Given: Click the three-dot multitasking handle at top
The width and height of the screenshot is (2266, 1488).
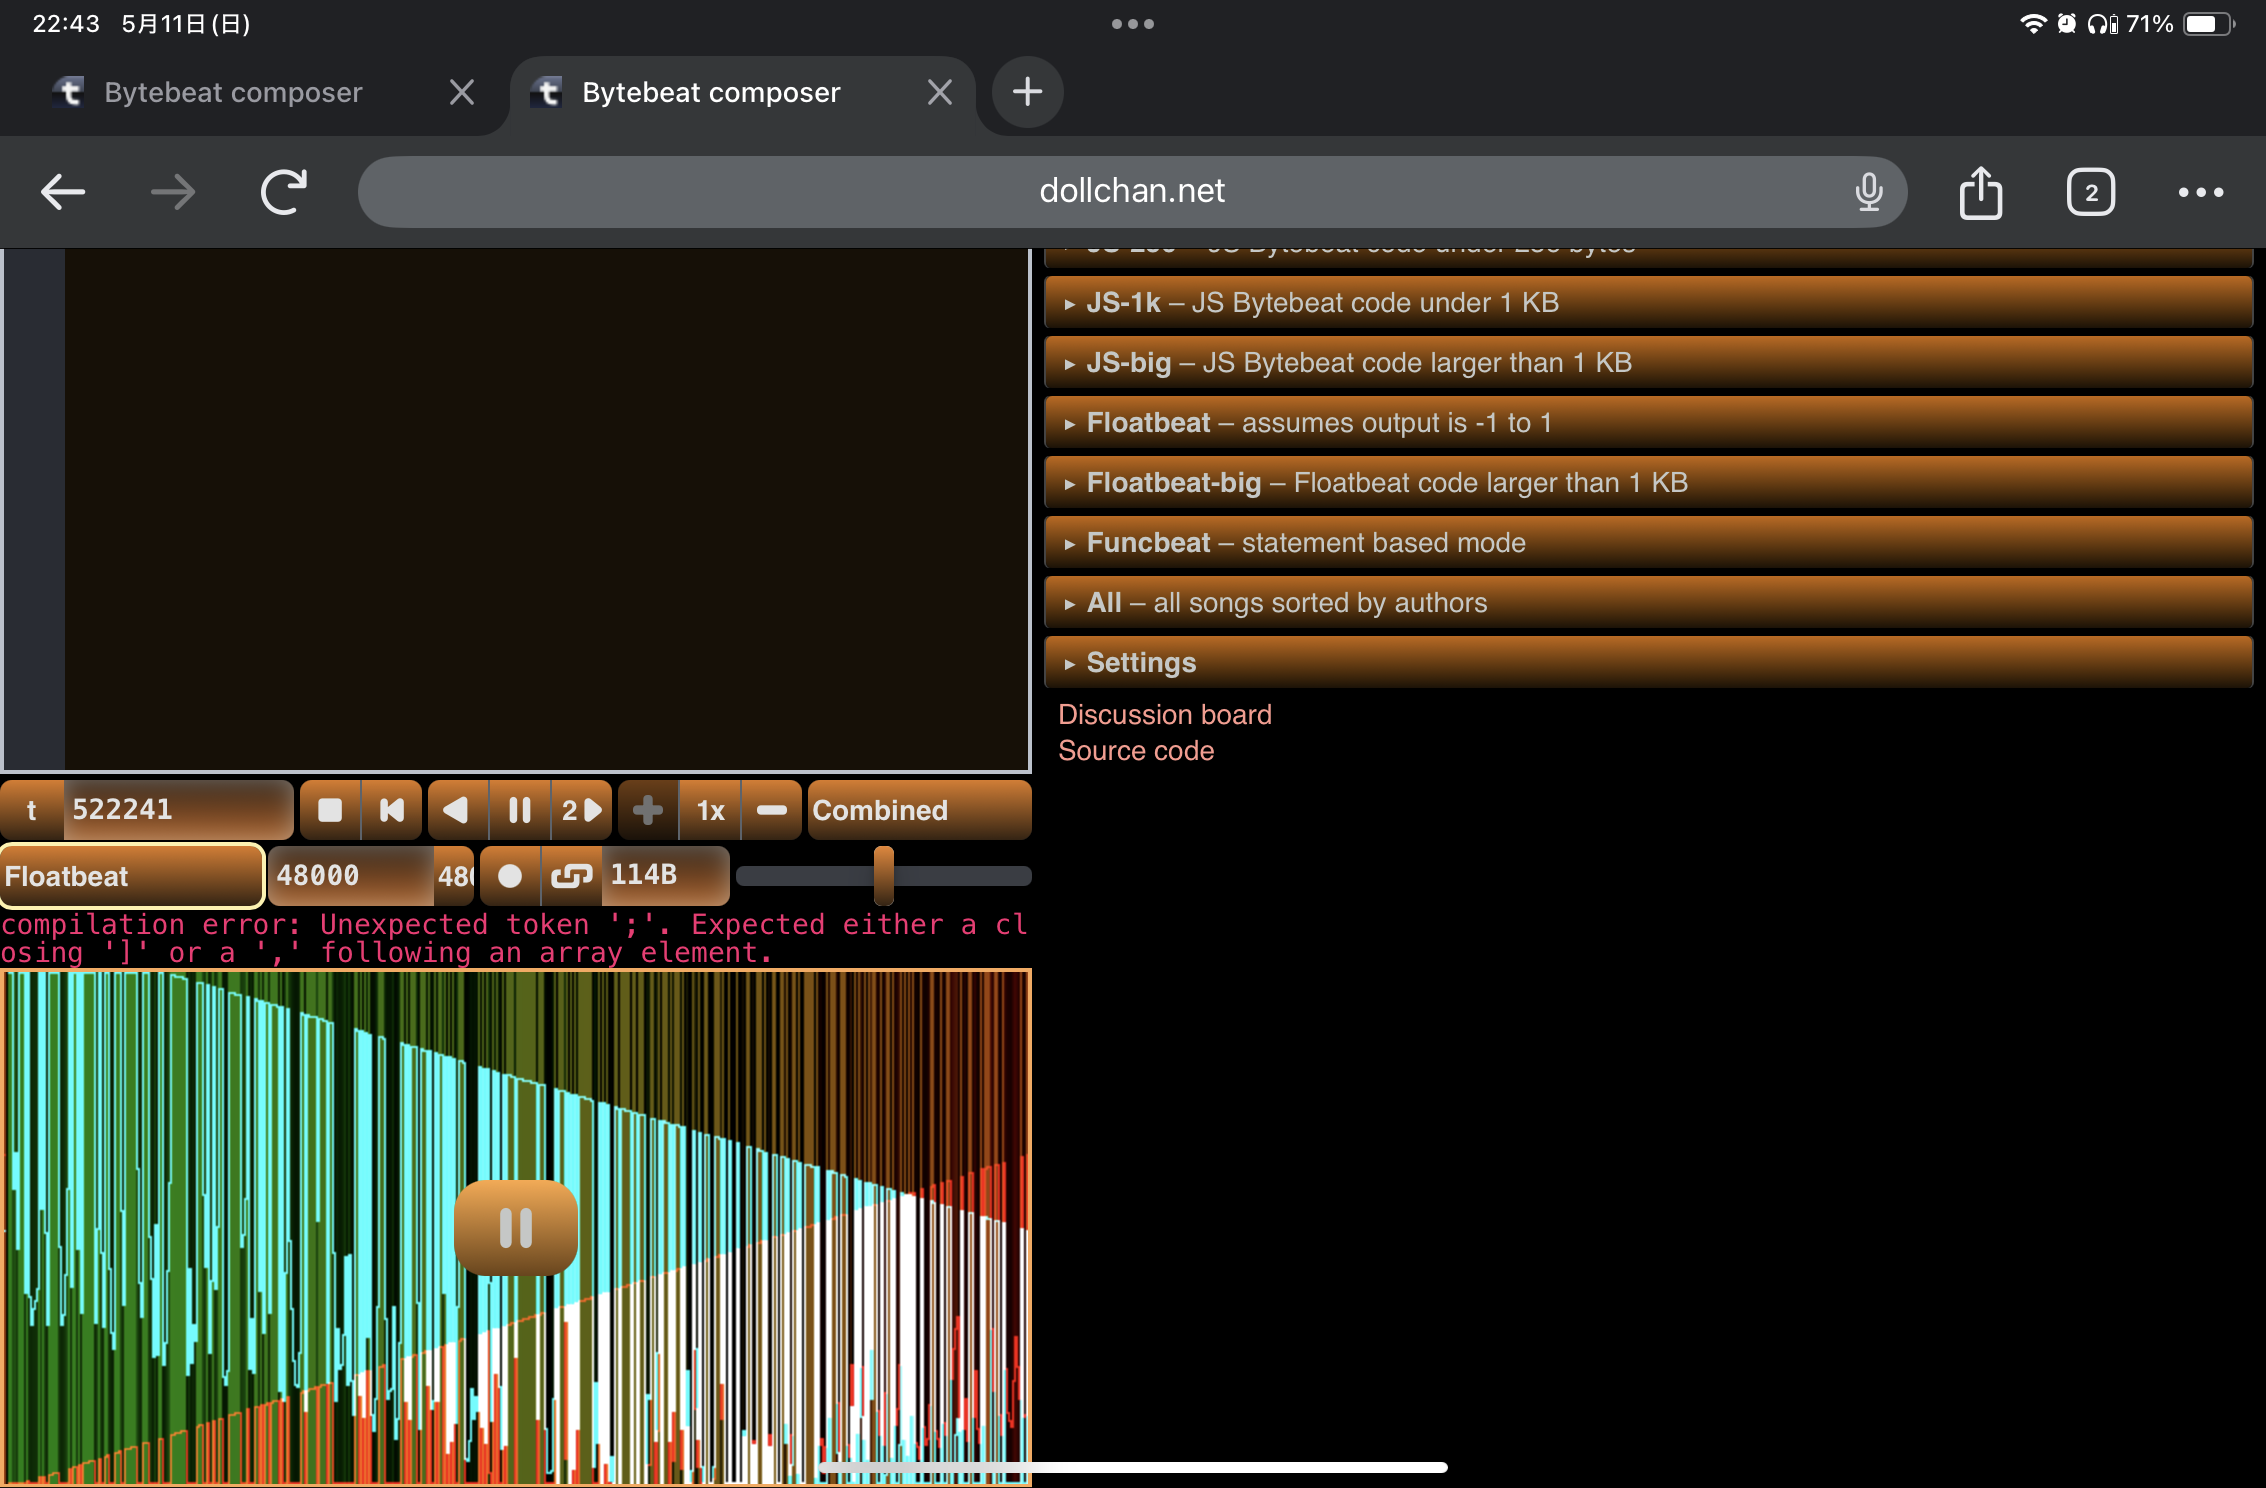Looking at the screenshot, I should [1132, 24].
